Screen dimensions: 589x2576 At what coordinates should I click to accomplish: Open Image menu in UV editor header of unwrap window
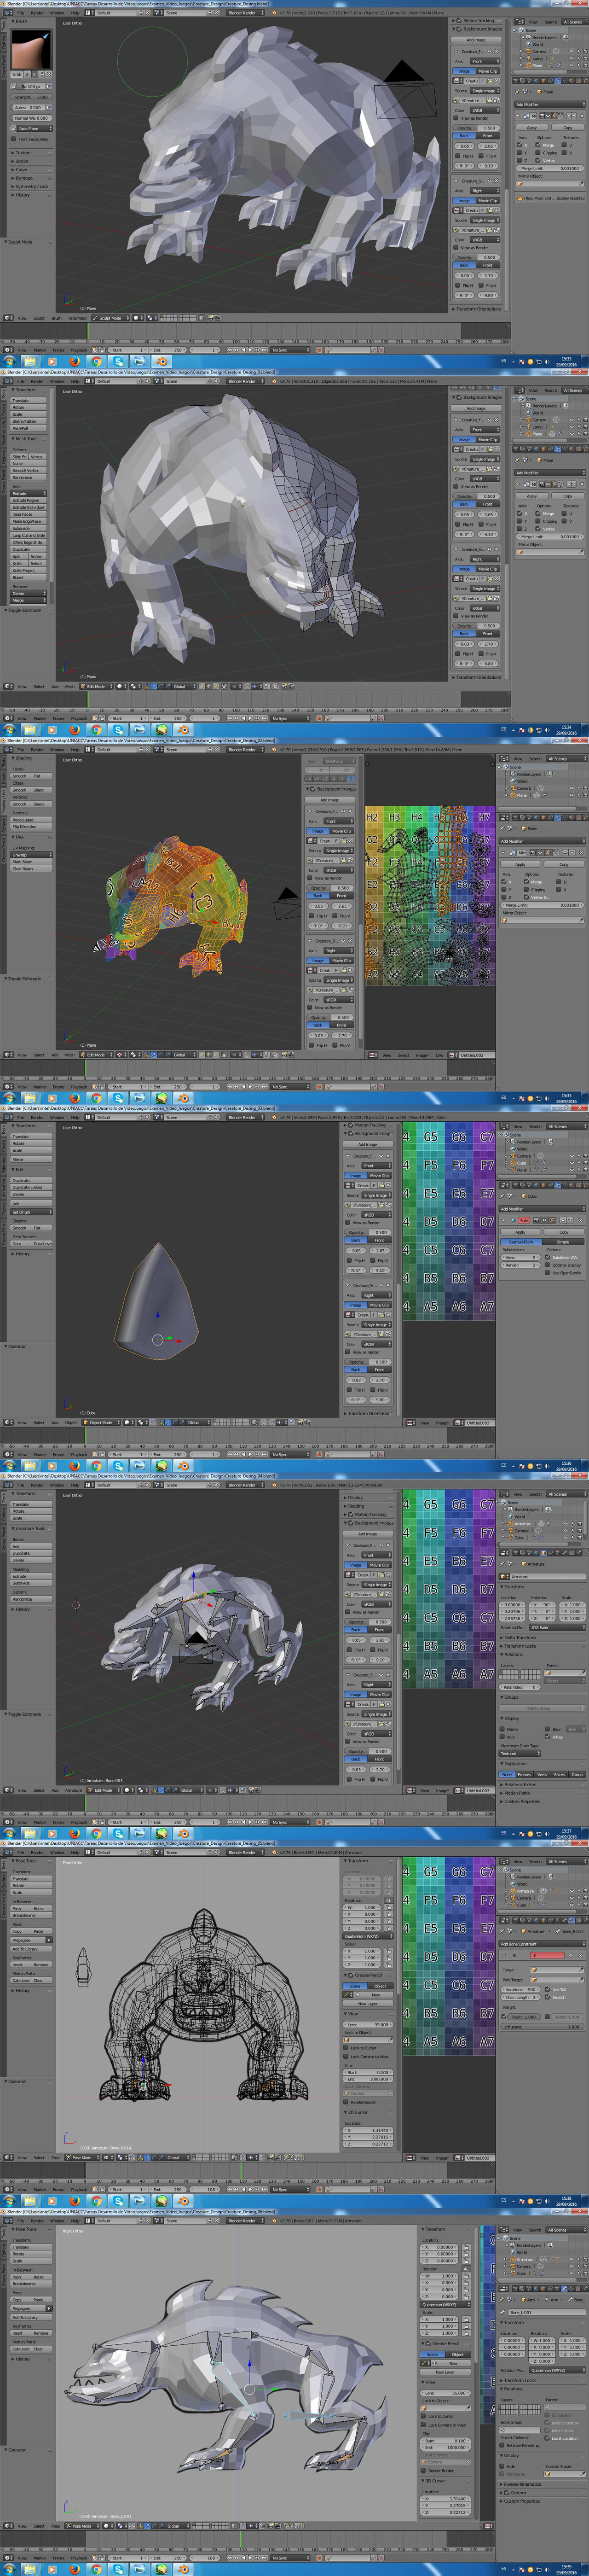[422, 1055]
